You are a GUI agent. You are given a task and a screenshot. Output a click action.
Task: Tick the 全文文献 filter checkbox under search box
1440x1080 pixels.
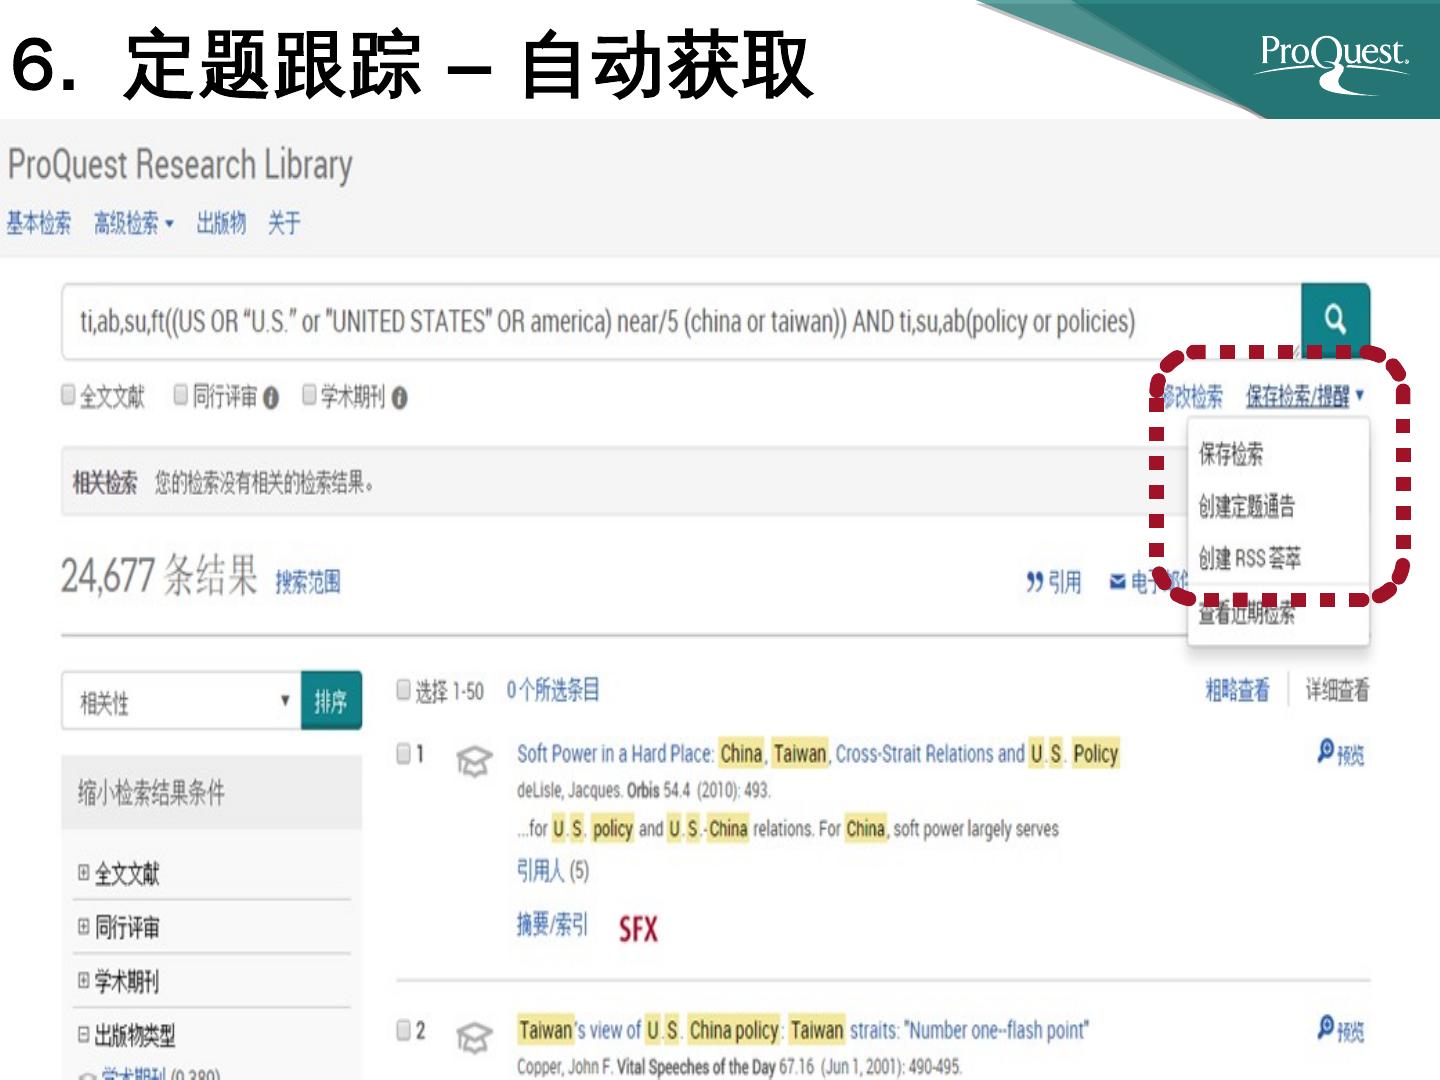68,395
